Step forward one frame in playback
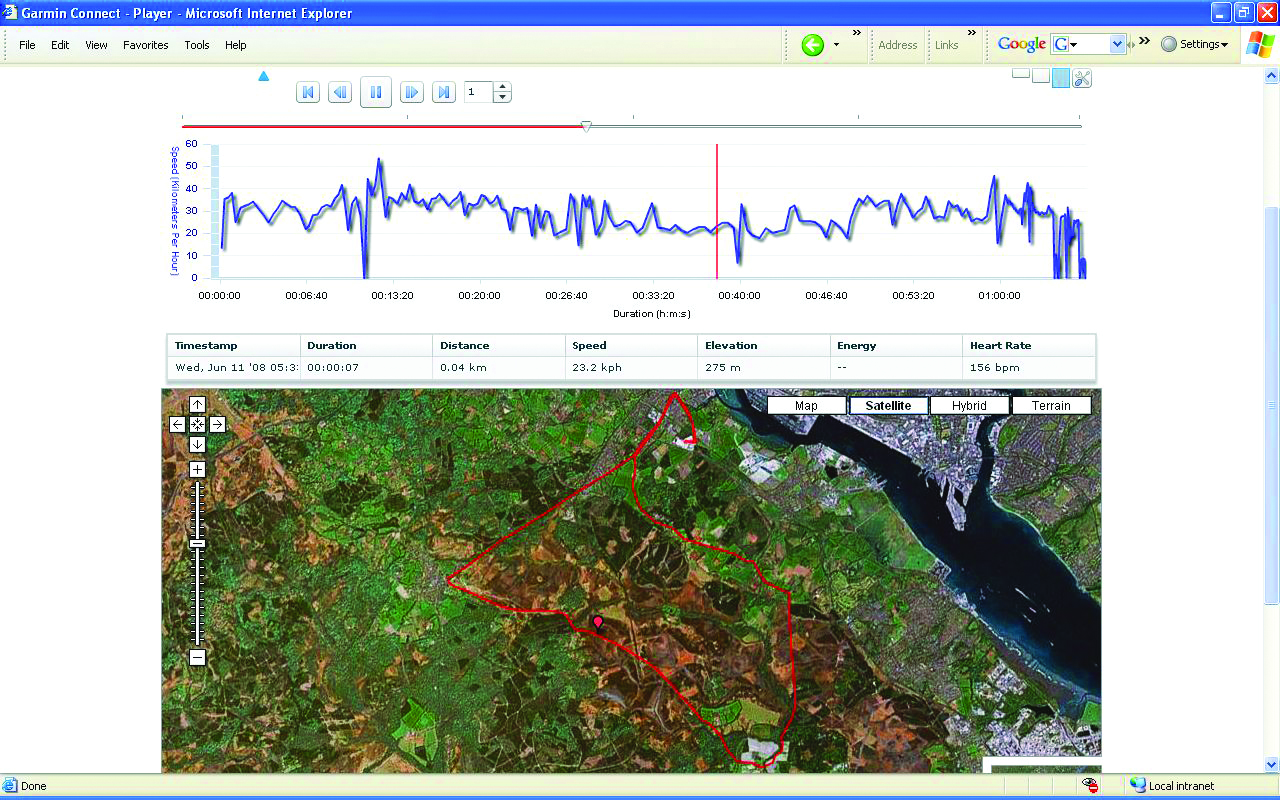The width and height of the screenshot is (1280, 800). tap(410, 93)
